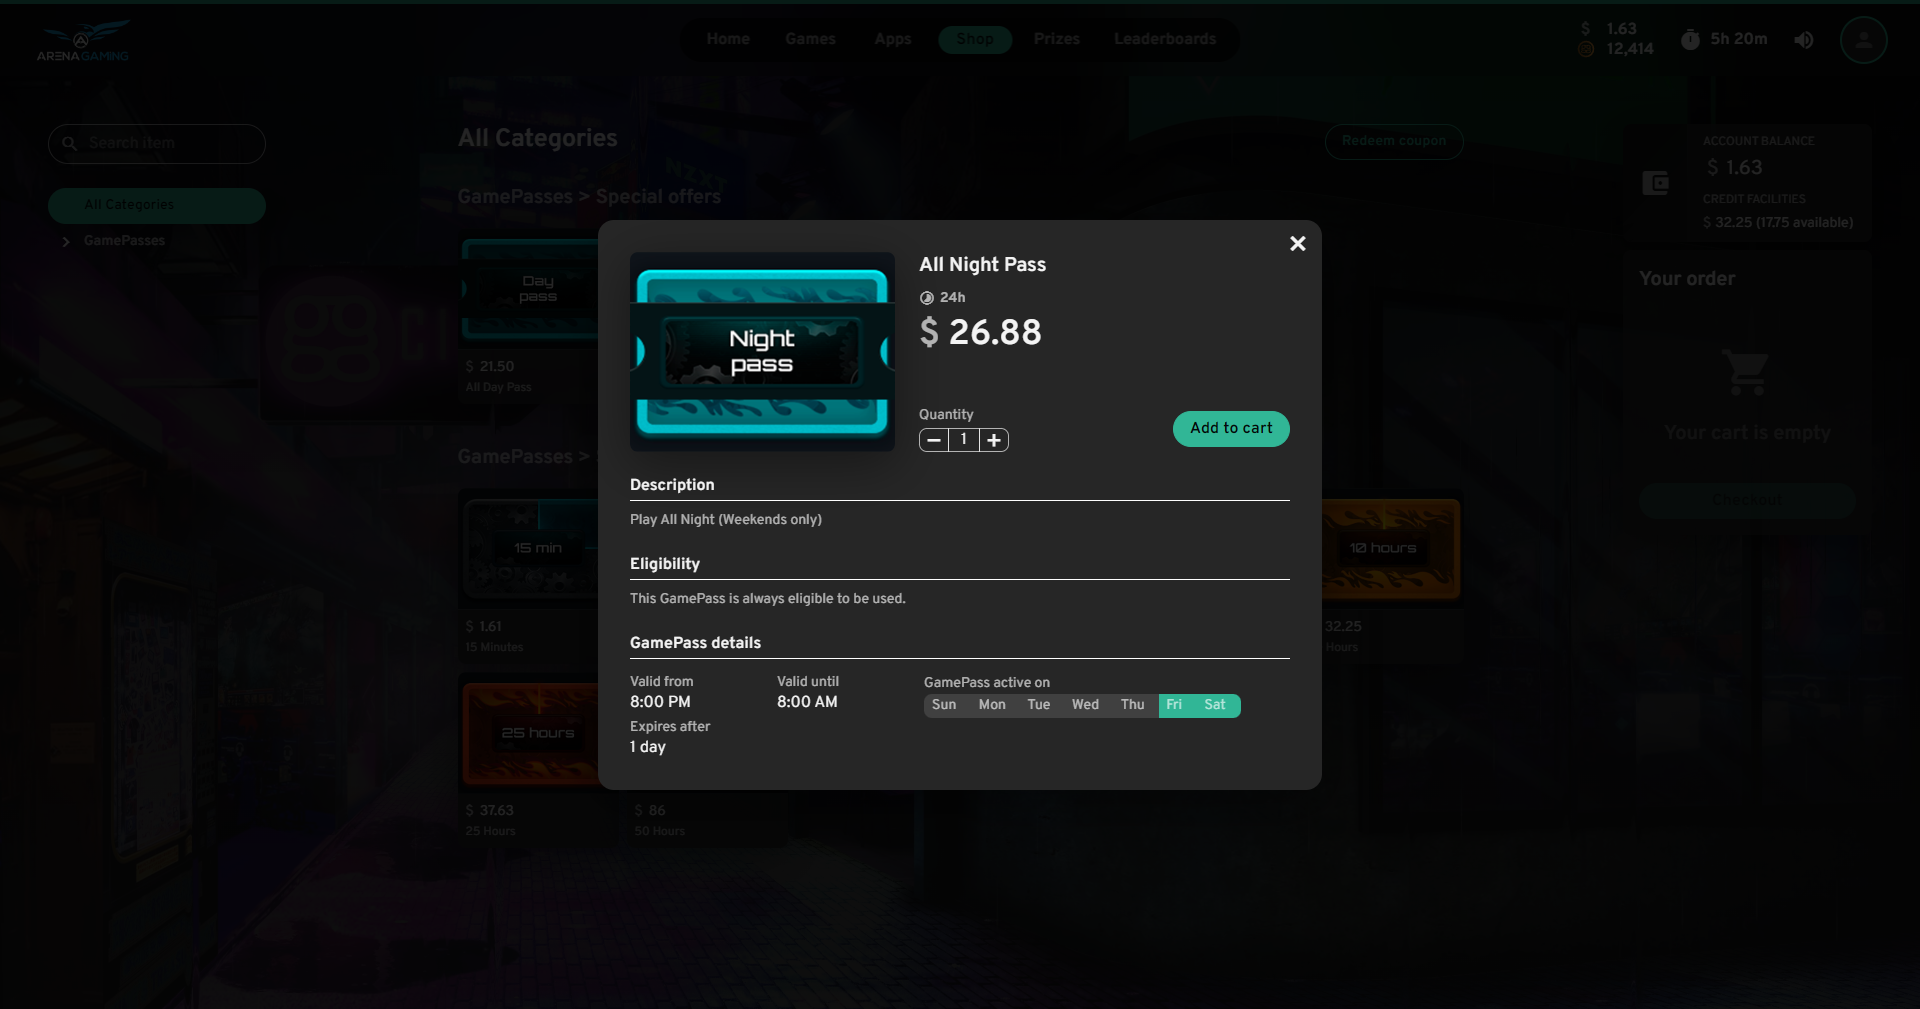The height and width of the screenshot is (1009, 1920).
Task: Click the Night pass product image
Action: tap(762, 352)
